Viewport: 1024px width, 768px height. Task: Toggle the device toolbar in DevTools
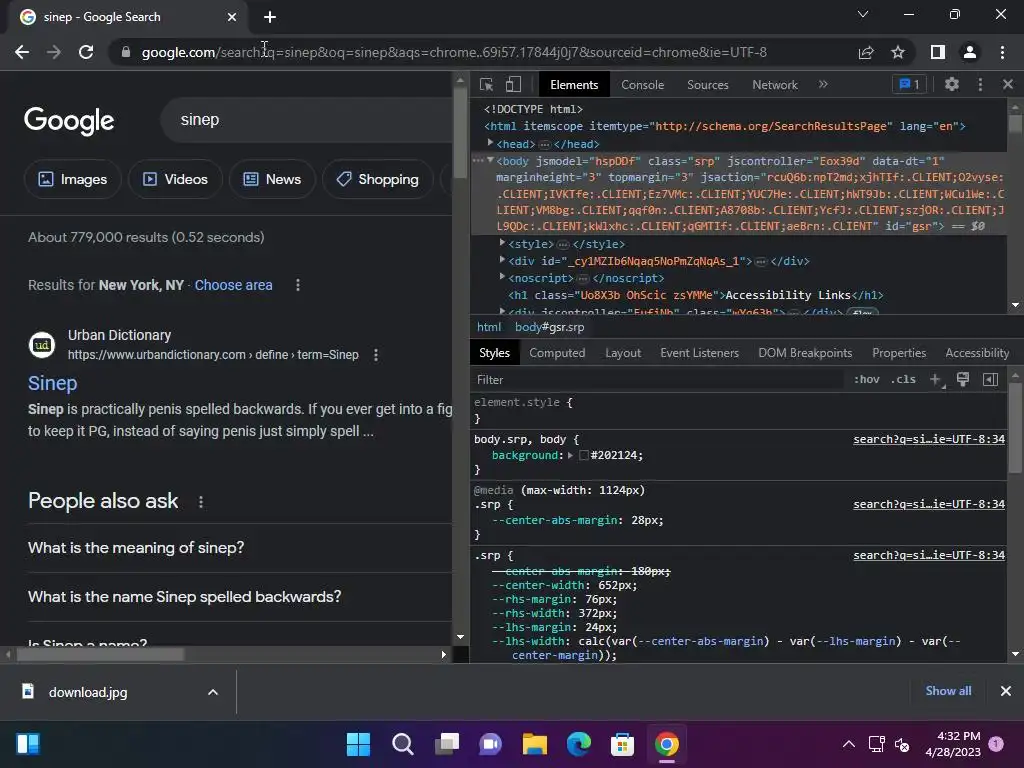pos(513,84)
